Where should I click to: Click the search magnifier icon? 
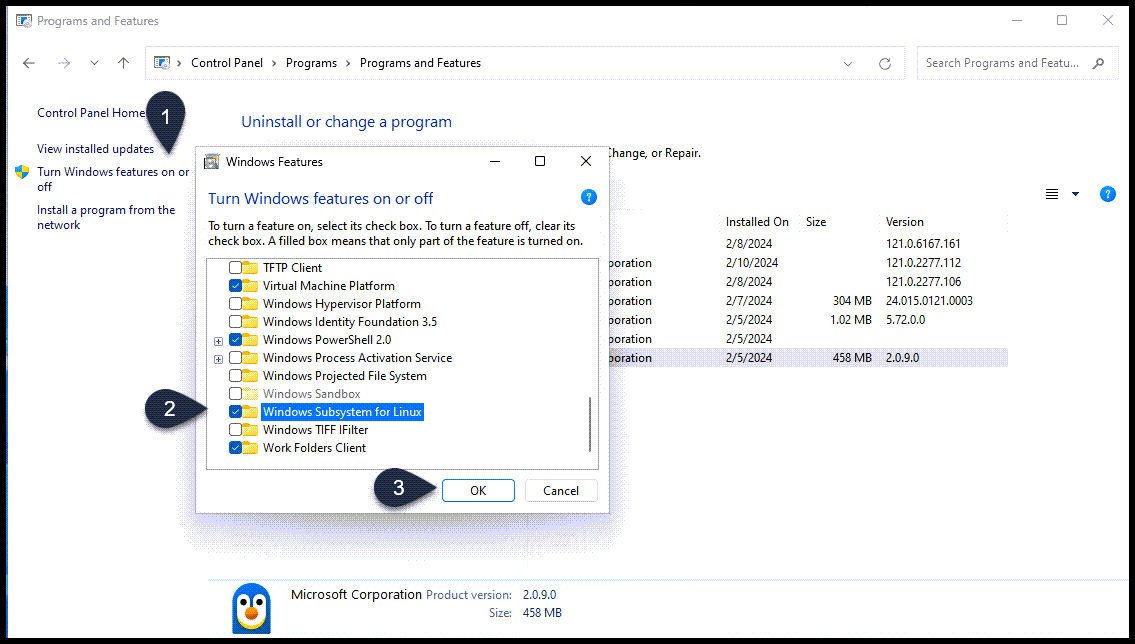tap(1098, 63)
